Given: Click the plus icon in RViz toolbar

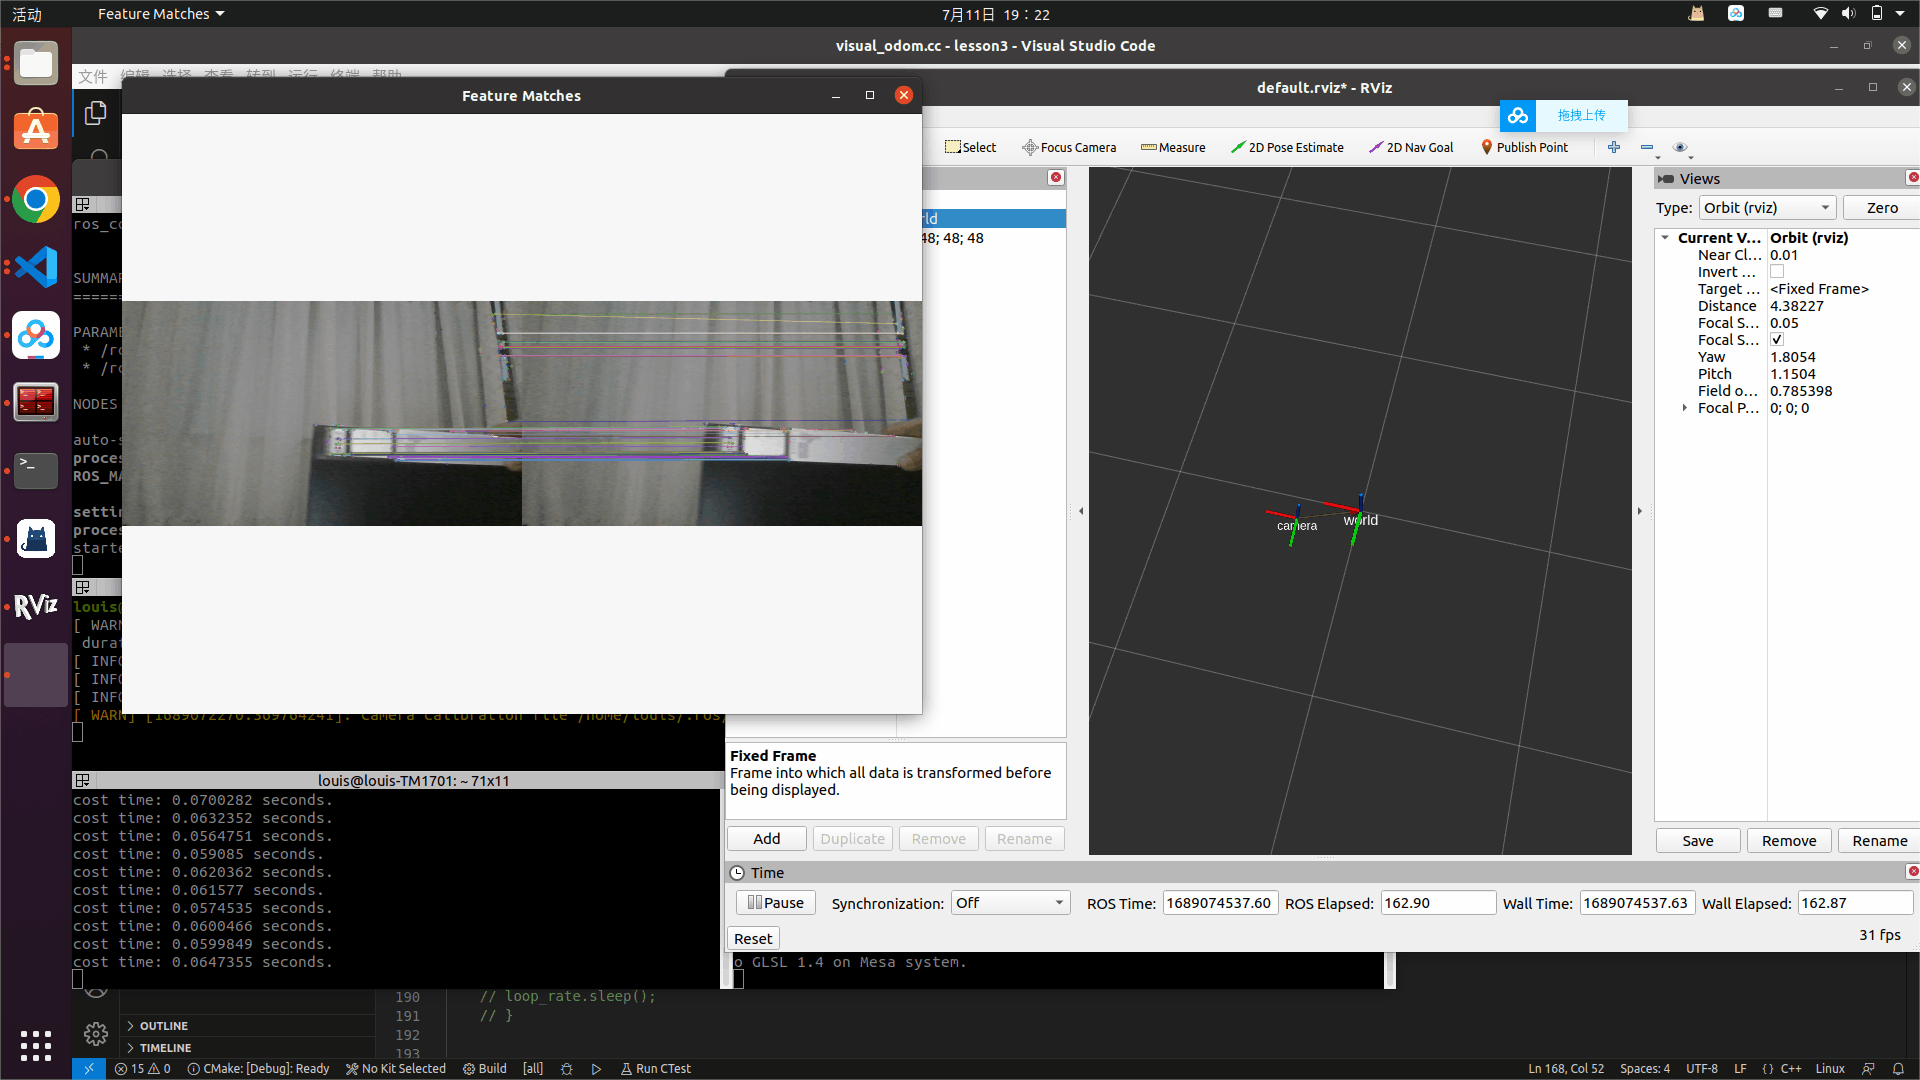Looking at the screenshot, I should click(x=1613, y=147).
